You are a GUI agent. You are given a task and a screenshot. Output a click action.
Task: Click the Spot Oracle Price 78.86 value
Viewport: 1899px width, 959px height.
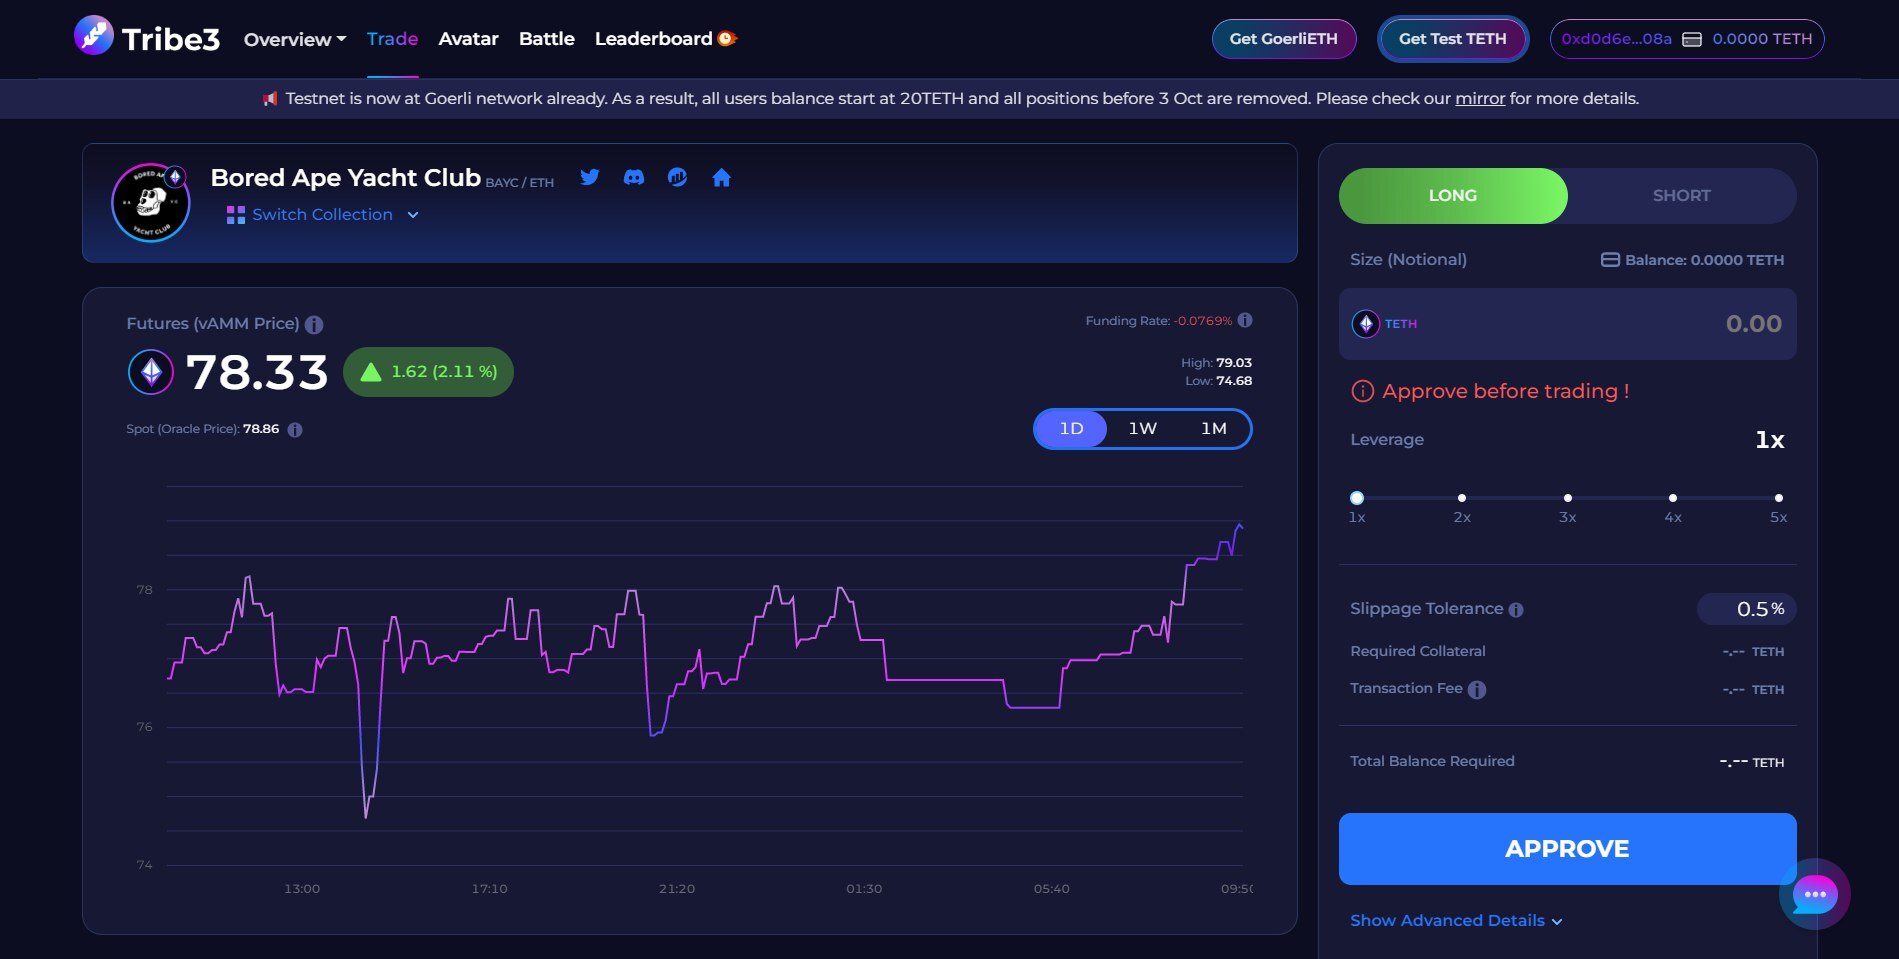click(x=261, y=429)
